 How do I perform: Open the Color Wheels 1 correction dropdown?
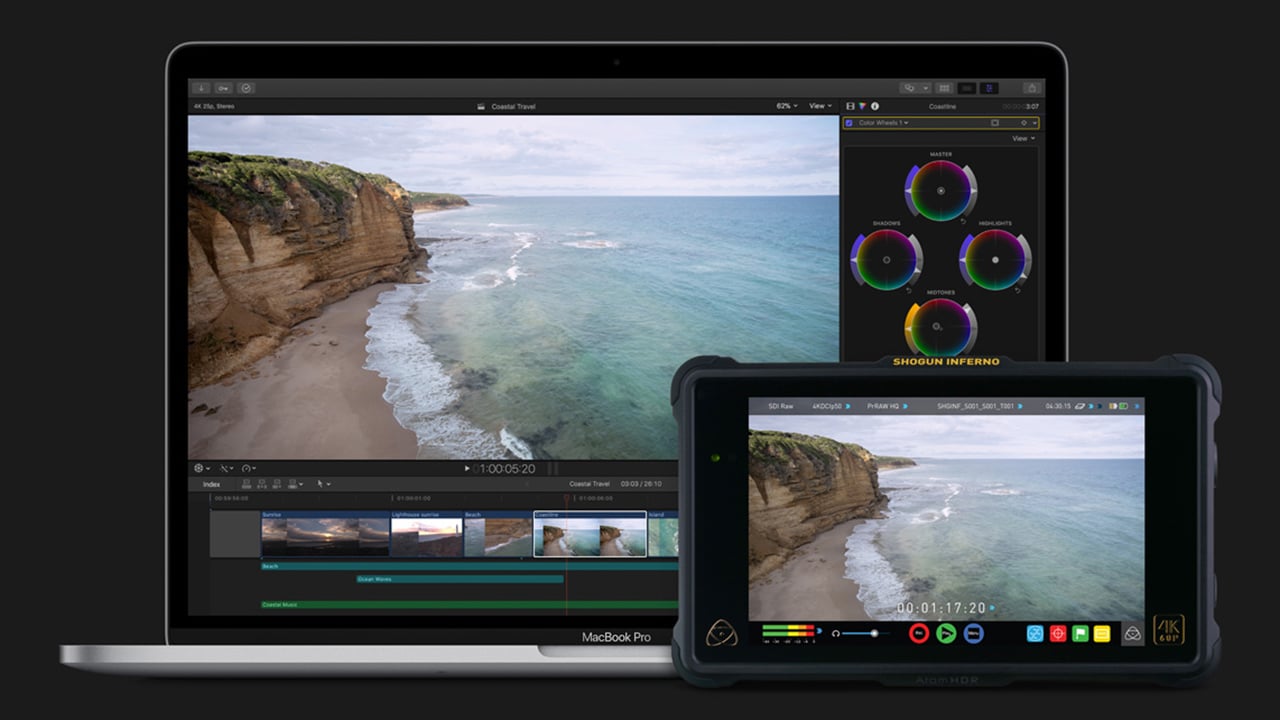pyautogui.click(x=884, y=123)
